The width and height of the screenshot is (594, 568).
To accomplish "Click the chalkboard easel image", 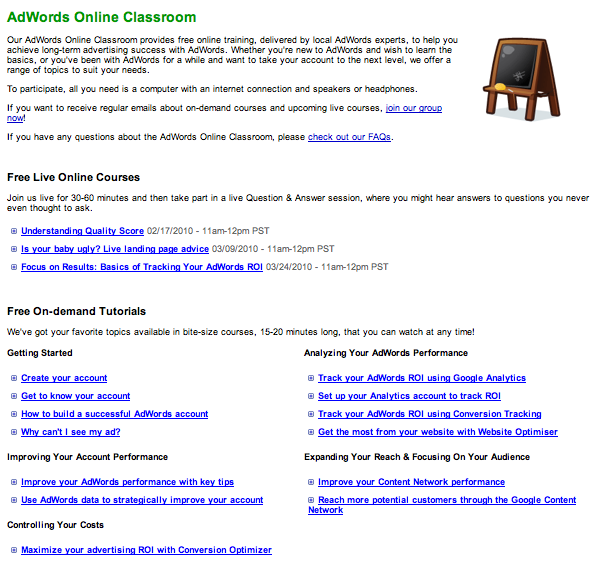I will click(521, 79).
